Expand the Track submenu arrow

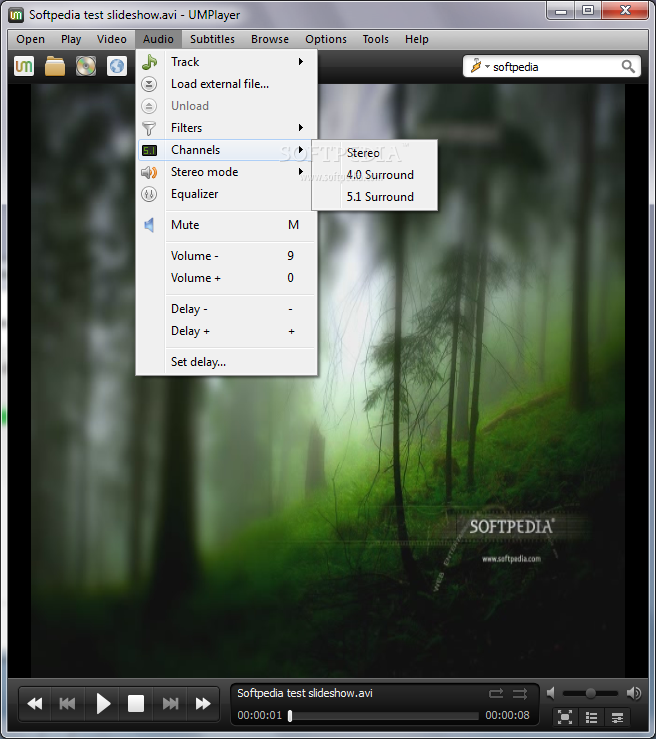[x=301, y=62]
